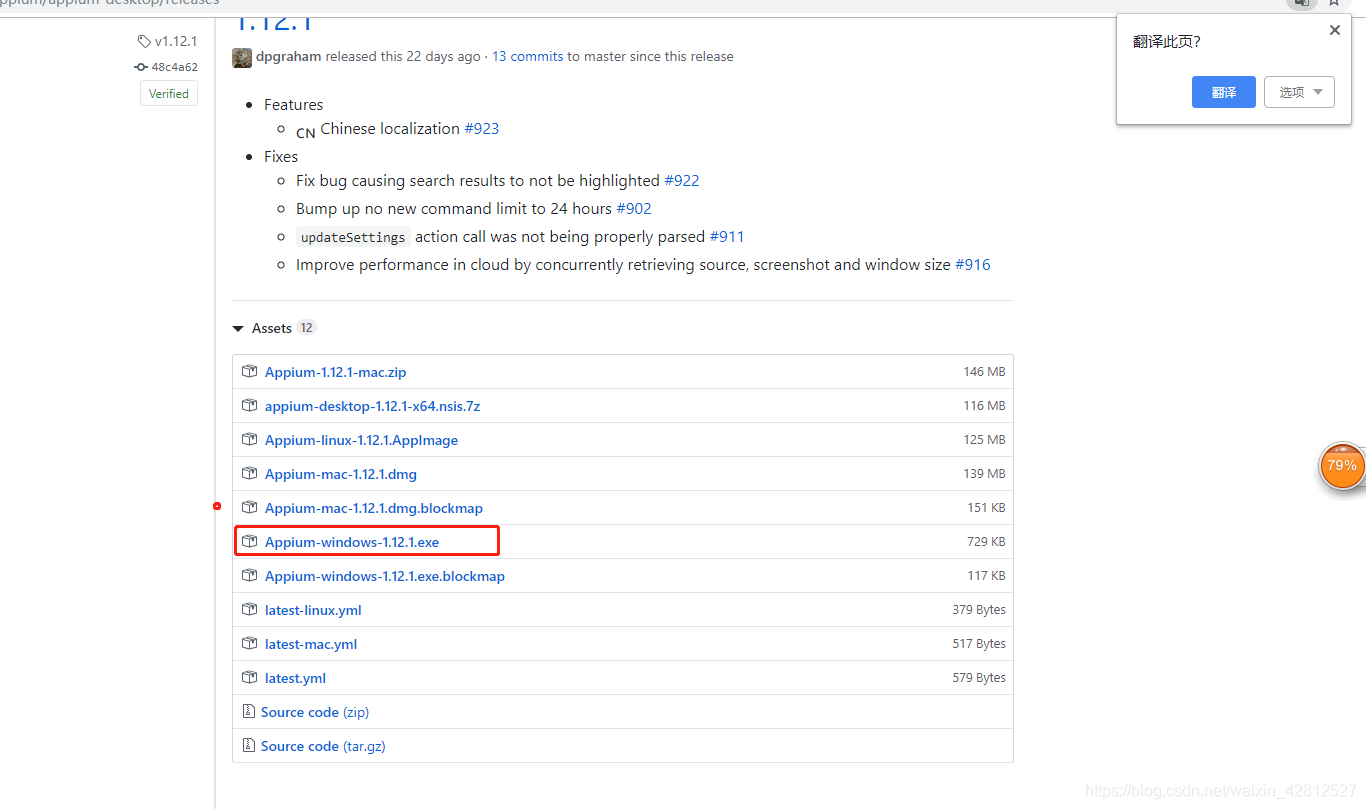Click the blue 翻译 translate button
Screen dimensions: 1366x809
click(1223, 92)
